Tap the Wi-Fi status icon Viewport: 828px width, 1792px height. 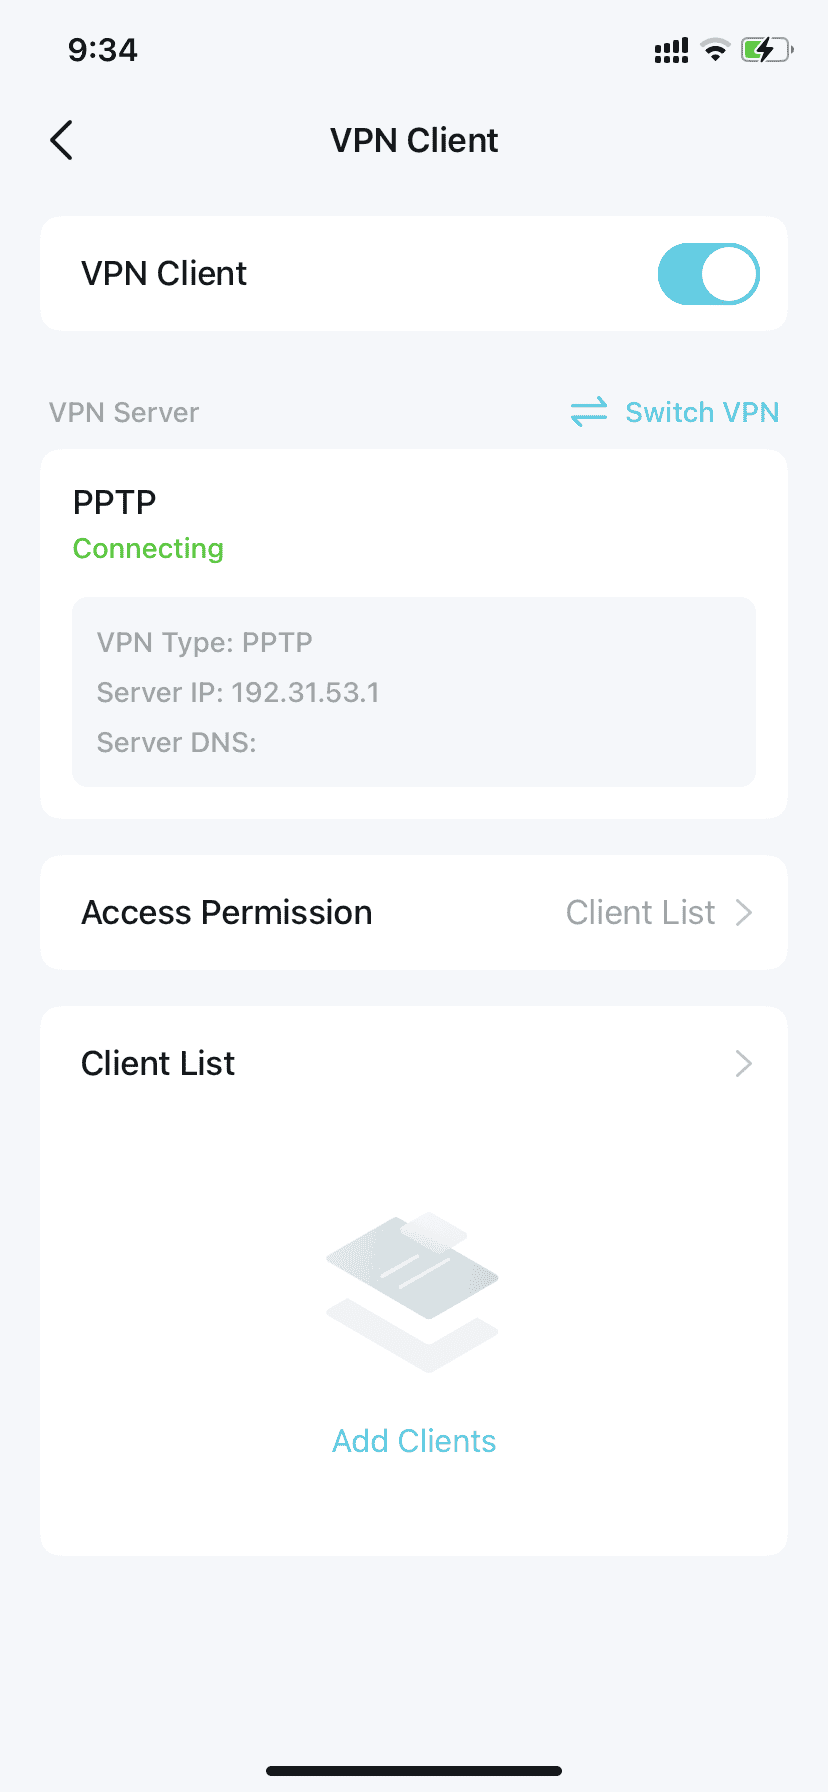click(x=715, y=50)
